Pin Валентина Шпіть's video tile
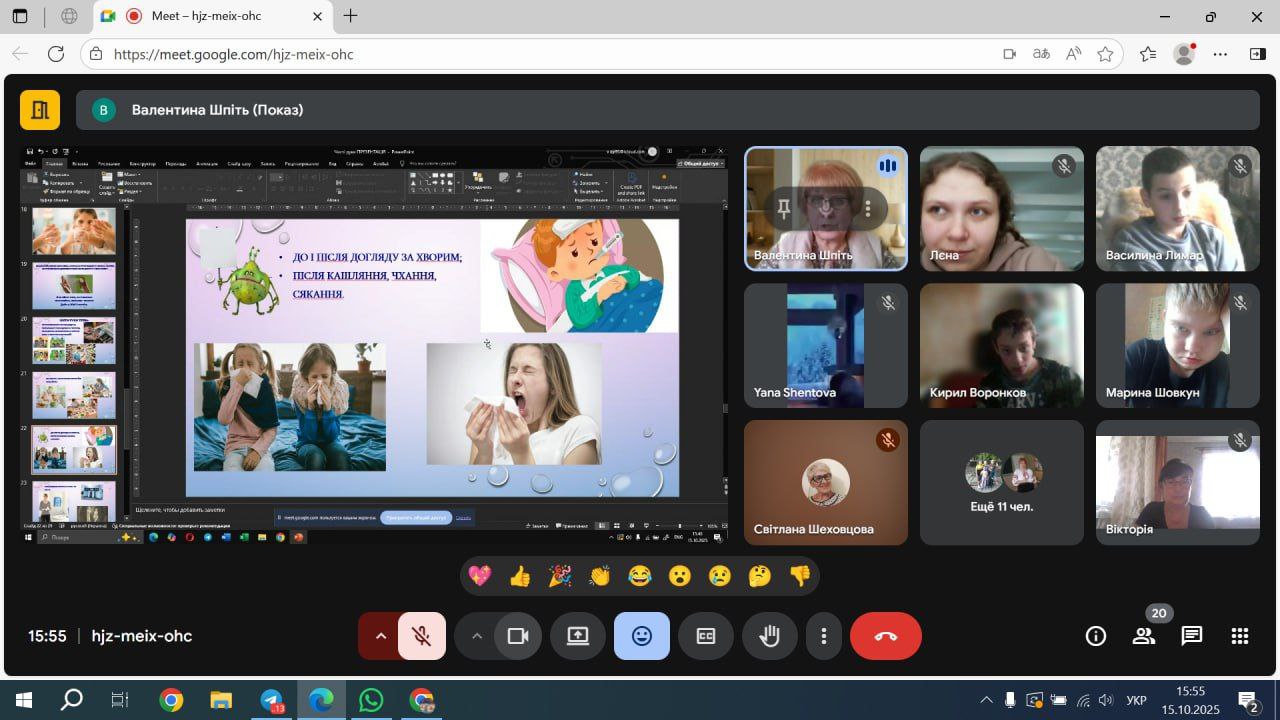The height and width of the screenshot is (720, 1280). (784, 208)
